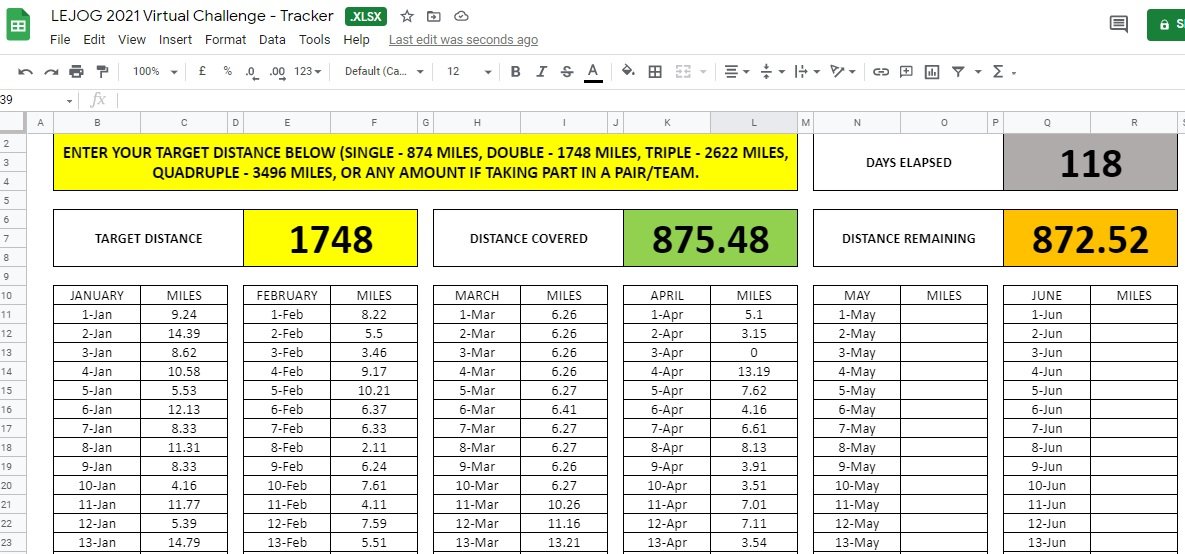Open horizontal align dropdown
Image resolution: width=1185 pixels, height=554 pixels.
pyautogui.click(x=737, y=72)
